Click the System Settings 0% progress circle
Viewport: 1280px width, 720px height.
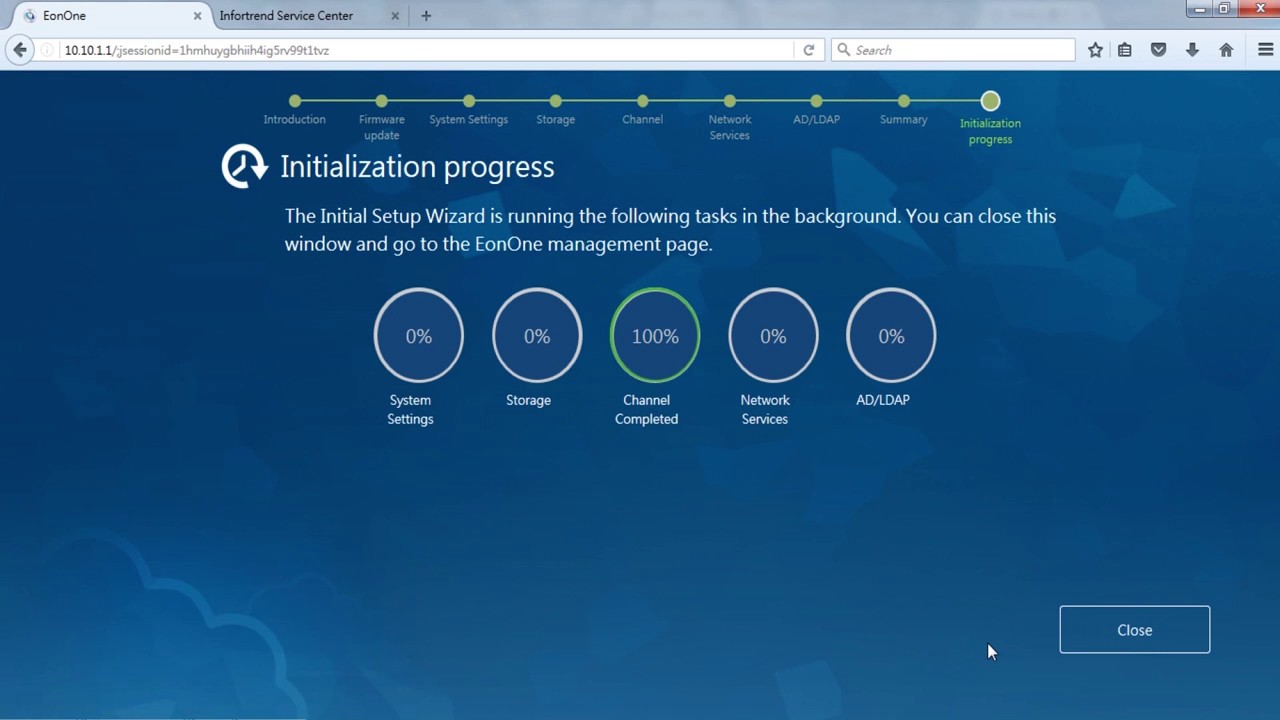click(x=419, y=336)
